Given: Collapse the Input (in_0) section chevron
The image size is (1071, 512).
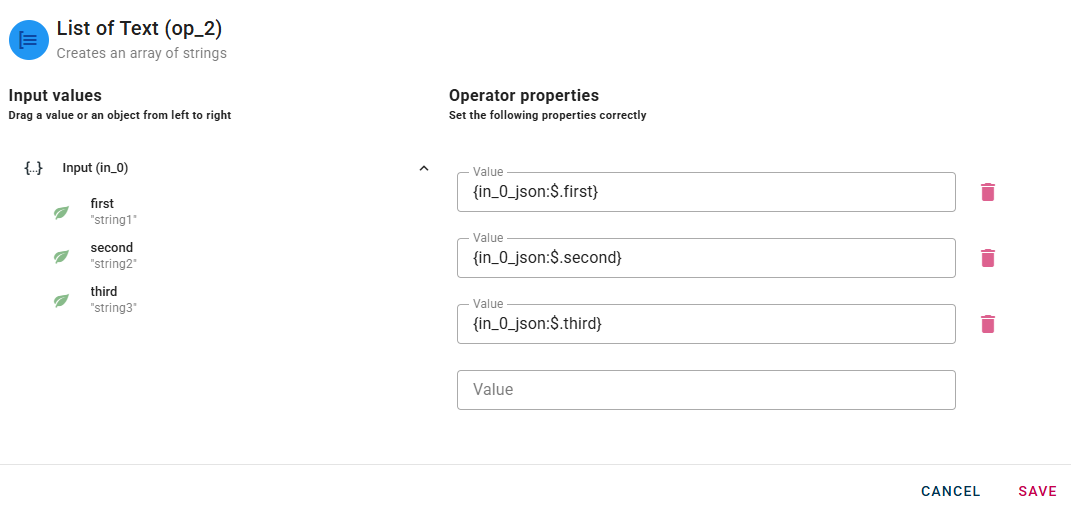Looking at the screenshot, I should coord(424,168).
